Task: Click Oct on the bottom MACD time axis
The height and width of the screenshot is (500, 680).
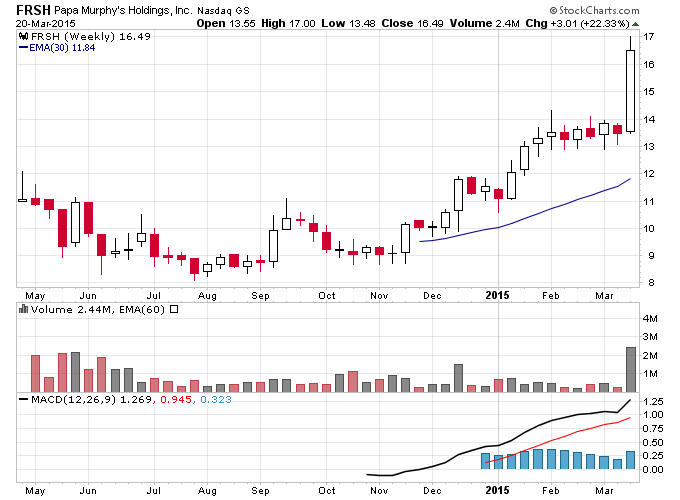Action: (x=327, y=490)
